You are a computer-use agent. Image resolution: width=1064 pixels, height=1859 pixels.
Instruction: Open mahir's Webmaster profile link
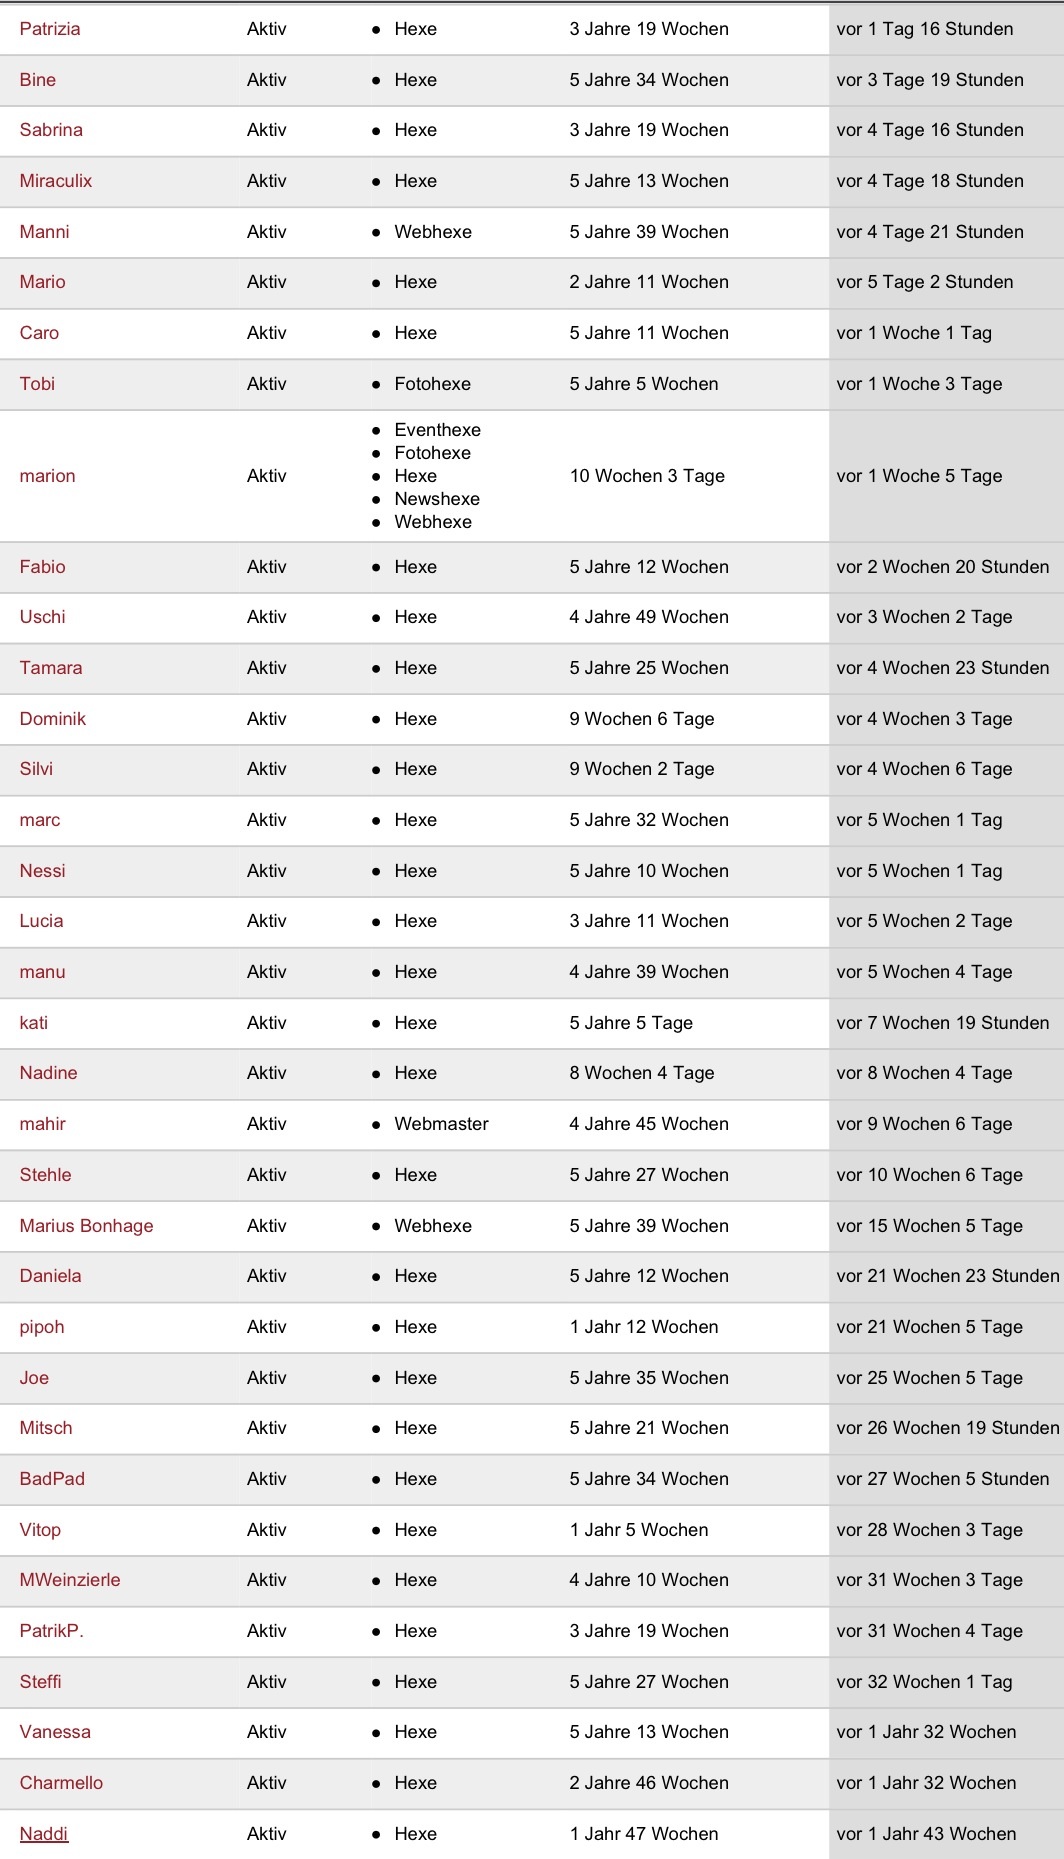pyautogui.click(x=43, y=1124)
